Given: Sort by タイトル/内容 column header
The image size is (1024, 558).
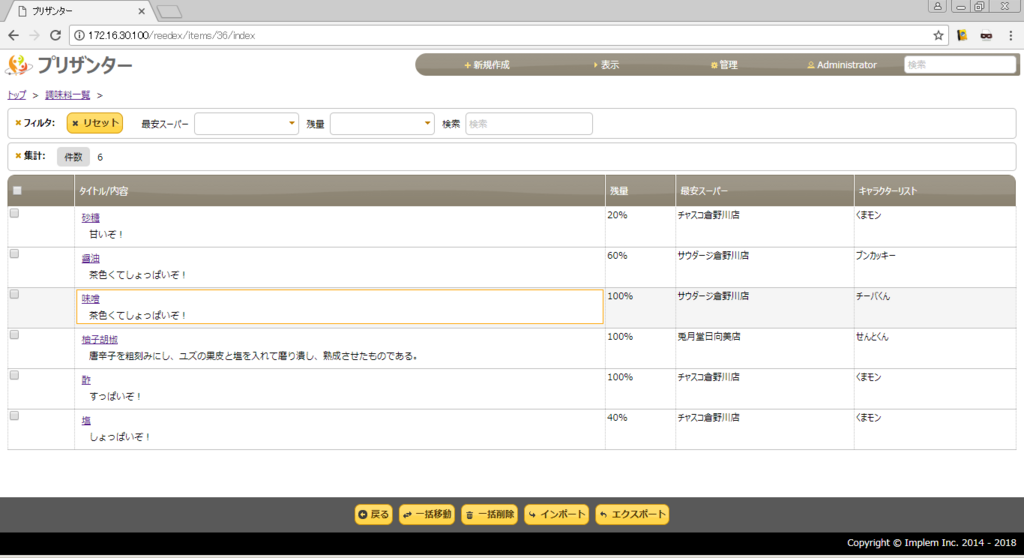Looking at the screenshot, I should [x=340, y=191].
